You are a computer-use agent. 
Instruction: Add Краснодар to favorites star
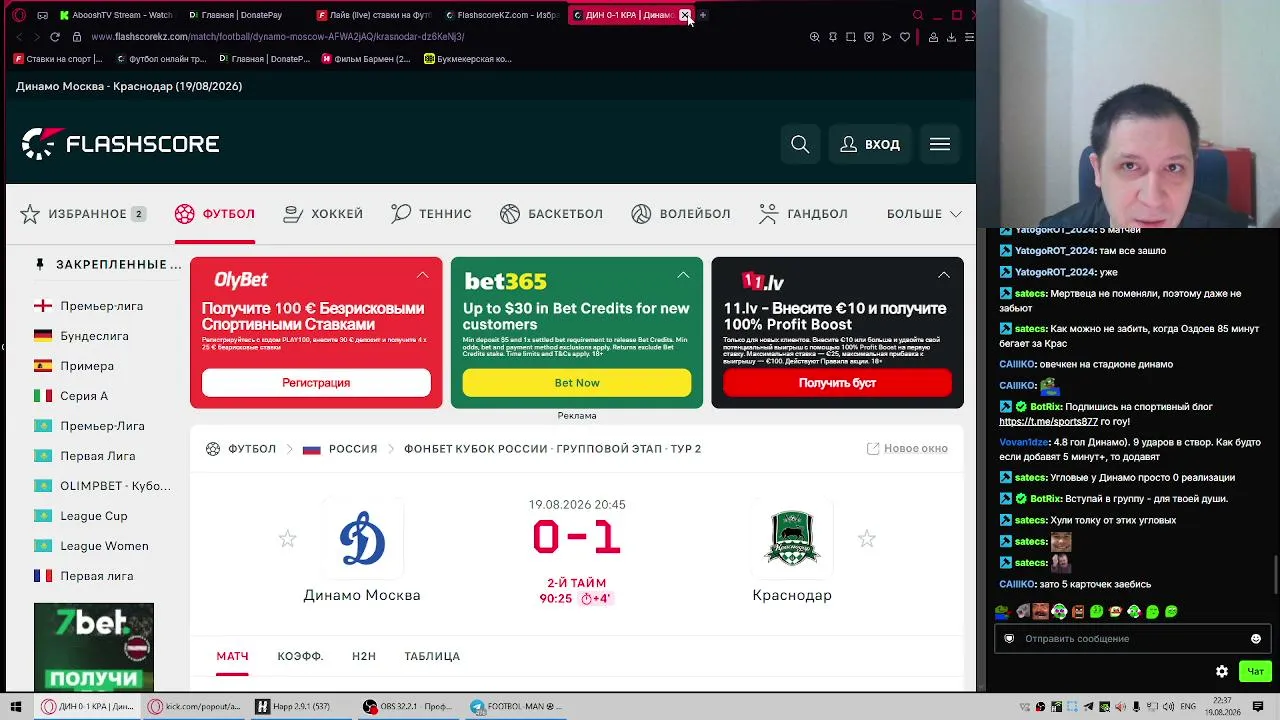click(x=866, y=539)
